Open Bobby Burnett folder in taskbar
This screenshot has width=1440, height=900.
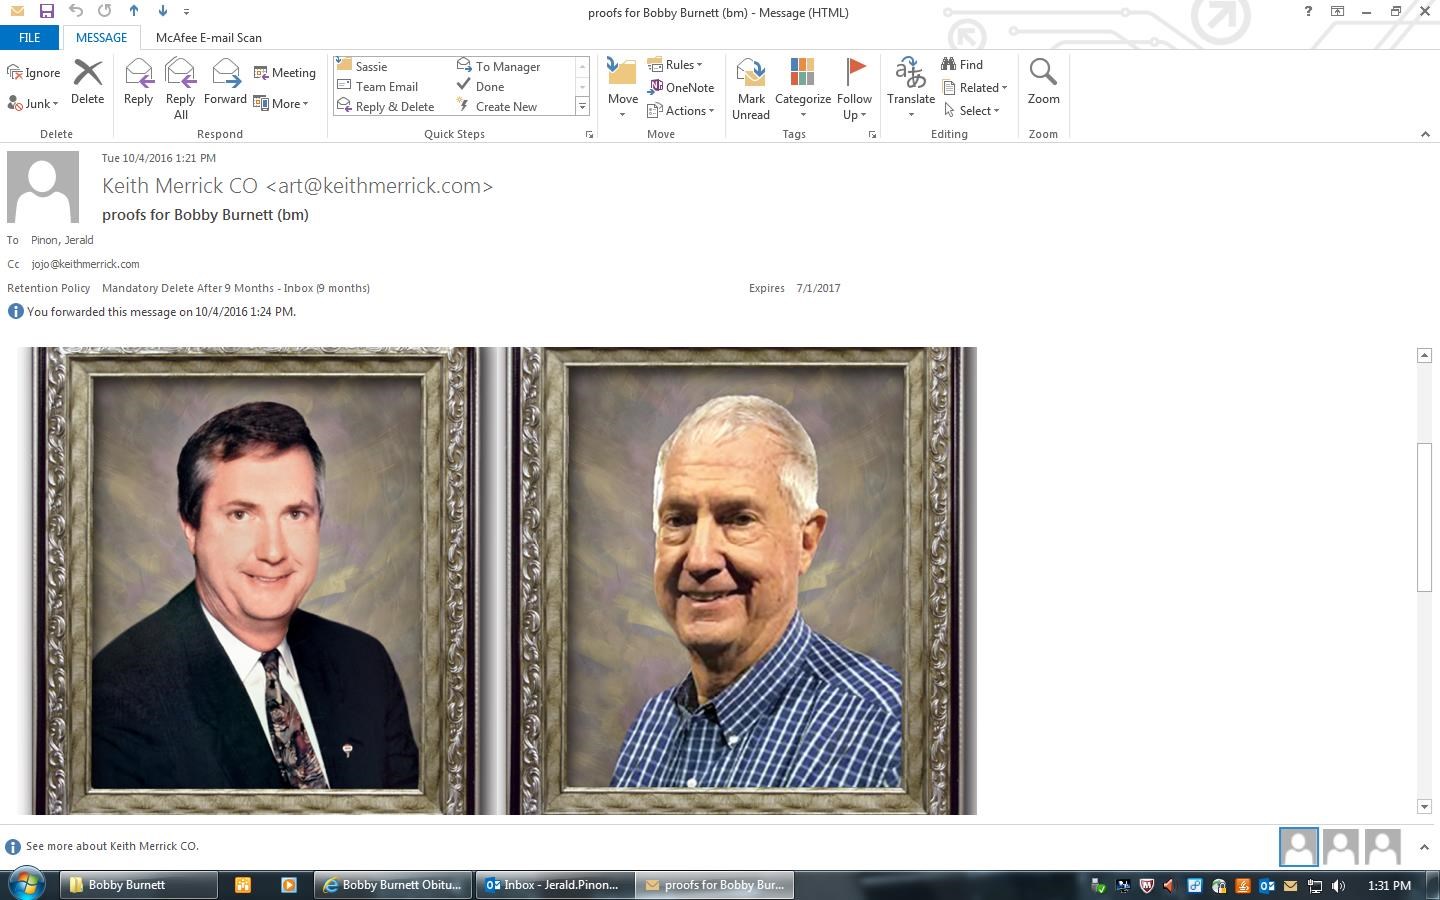pyautogui.click(x=139, y=885)
